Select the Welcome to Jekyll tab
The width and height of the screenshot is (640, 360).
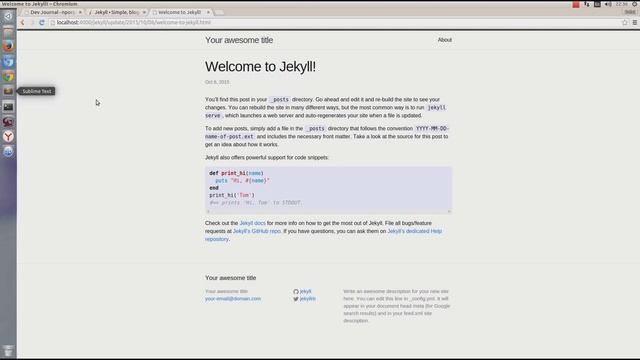point(180,12)
